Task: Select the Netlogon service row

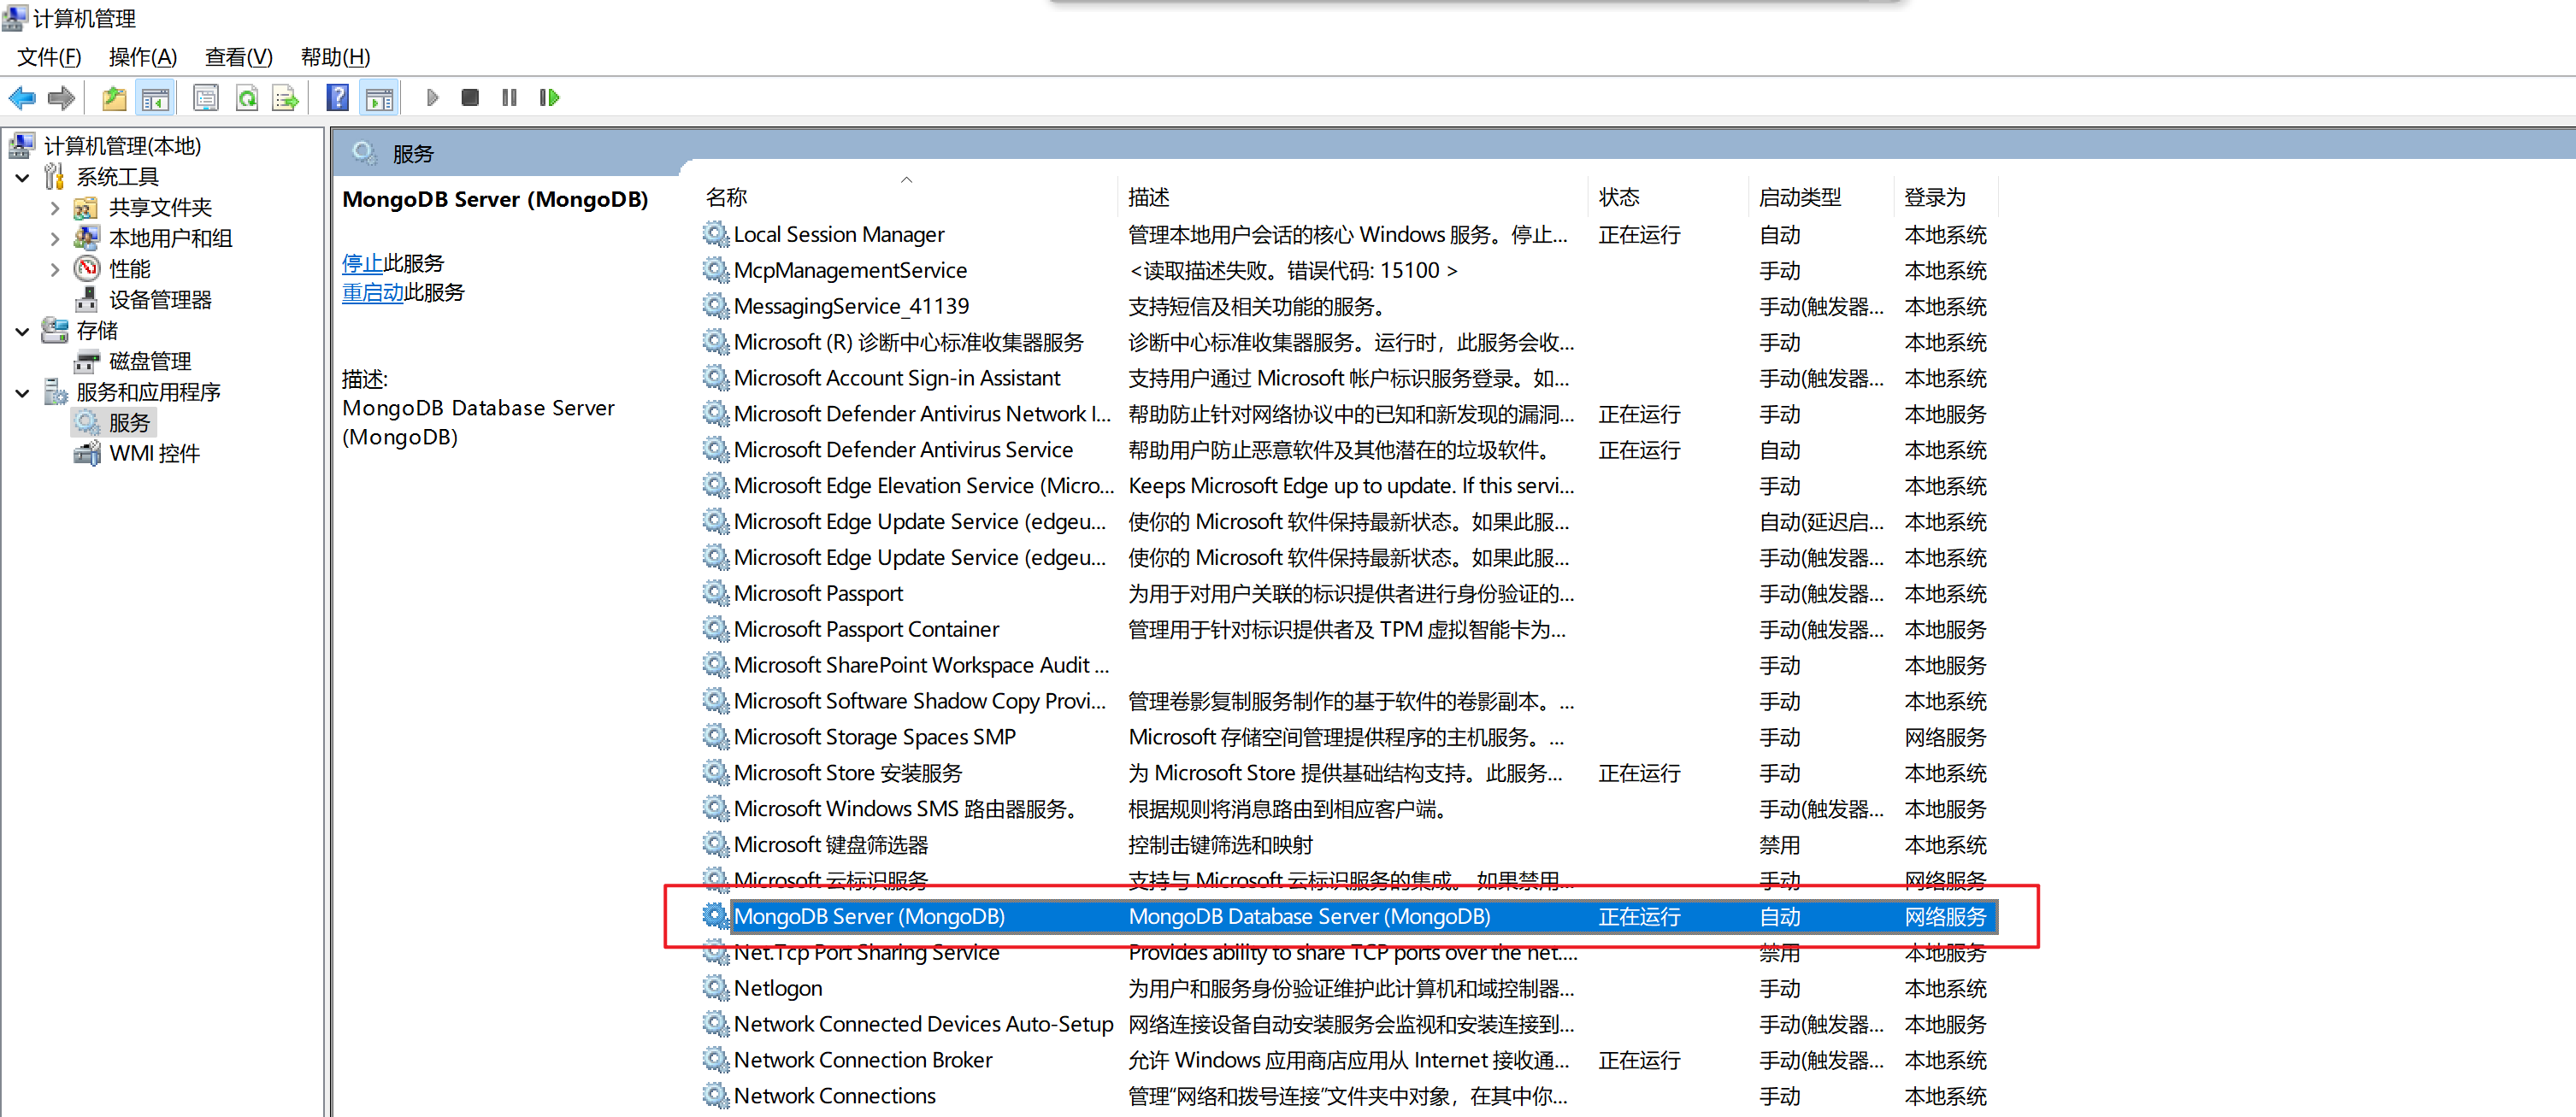Action: point(1348,988)
